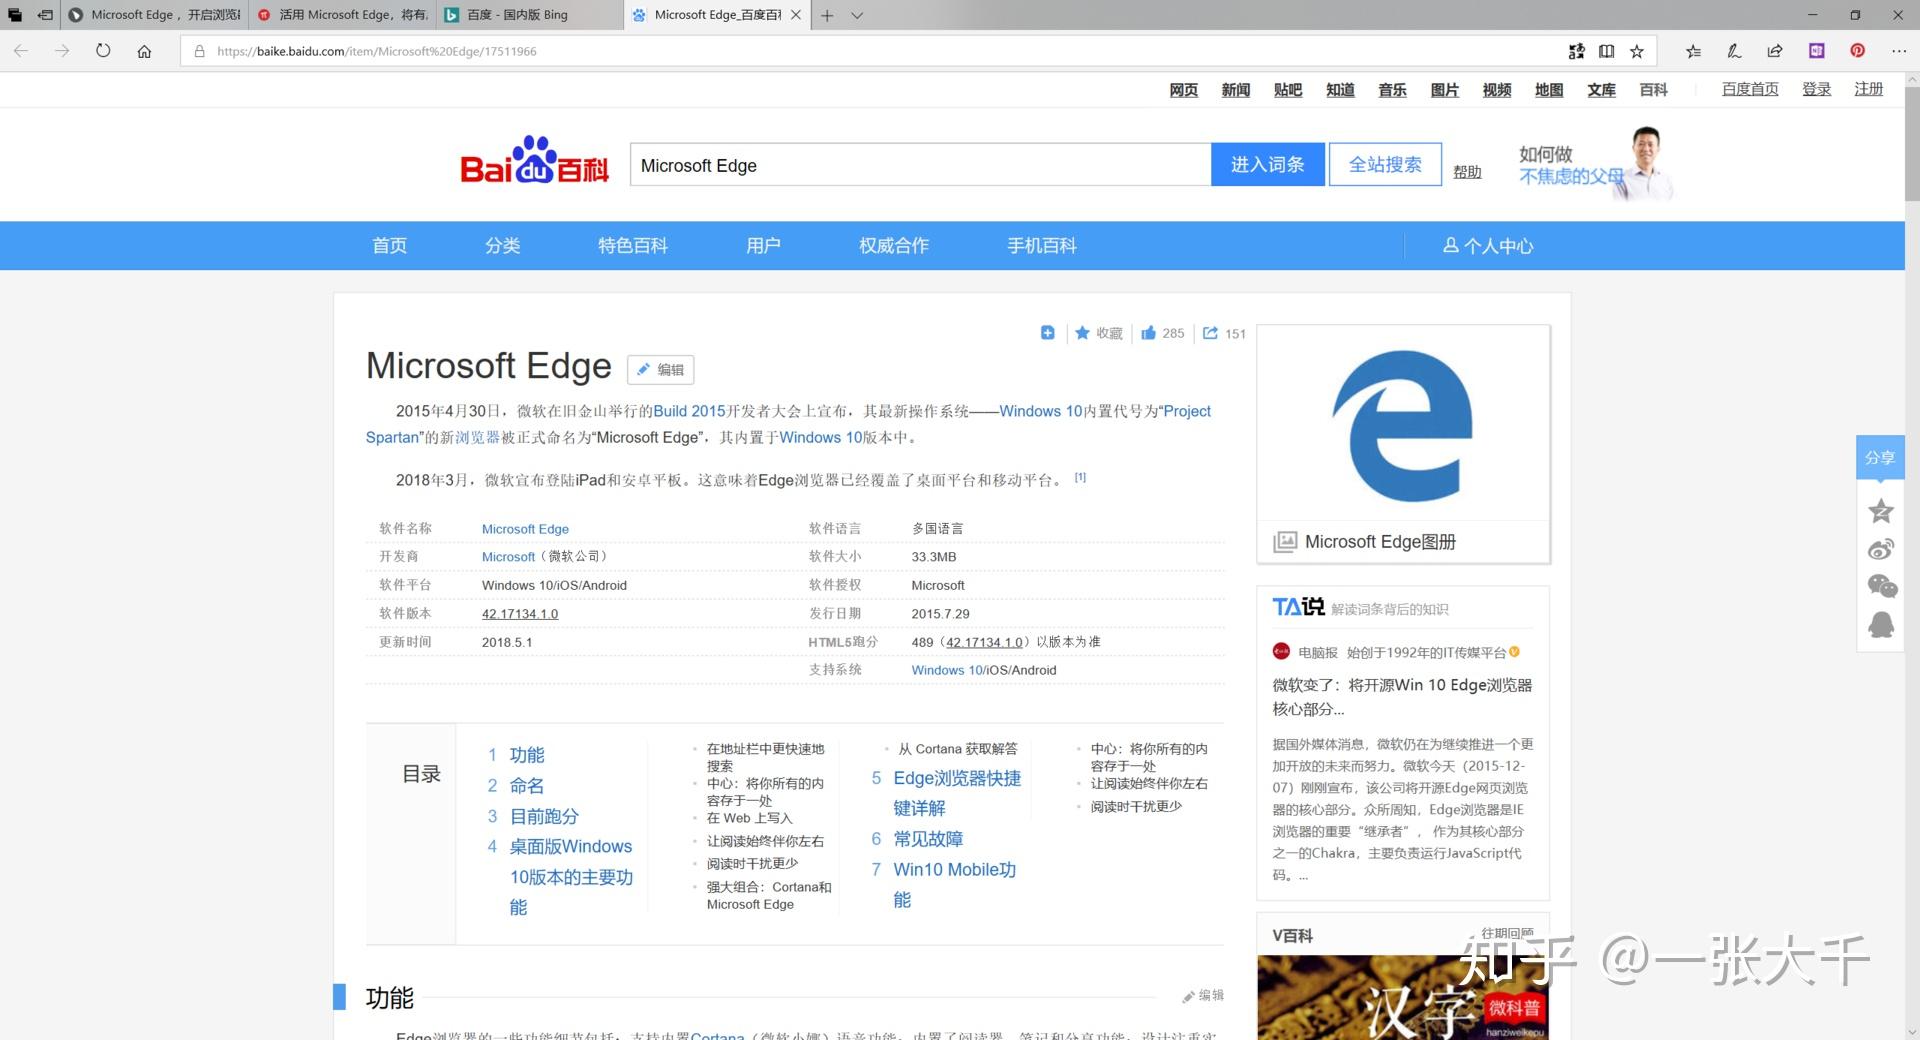Open reading view from address bar
The image size is (1920, 1040).
click(x=1606, y=51)
